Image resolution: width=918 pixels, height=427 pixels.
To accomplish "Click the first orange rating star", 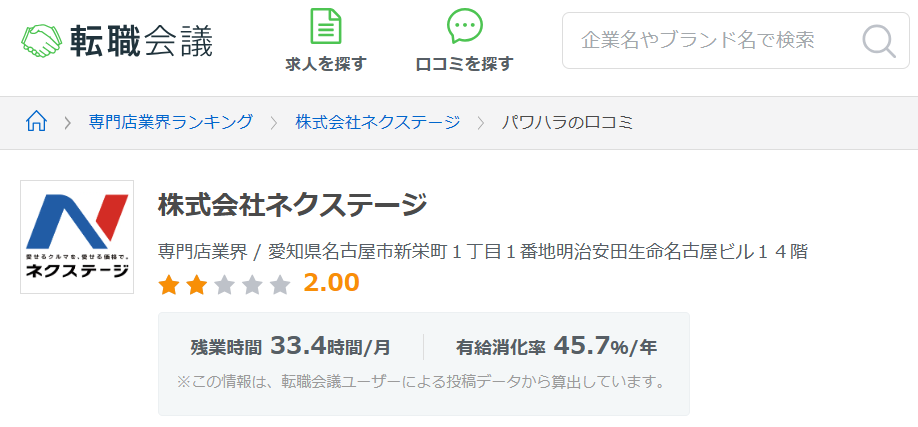I will 169,285.
